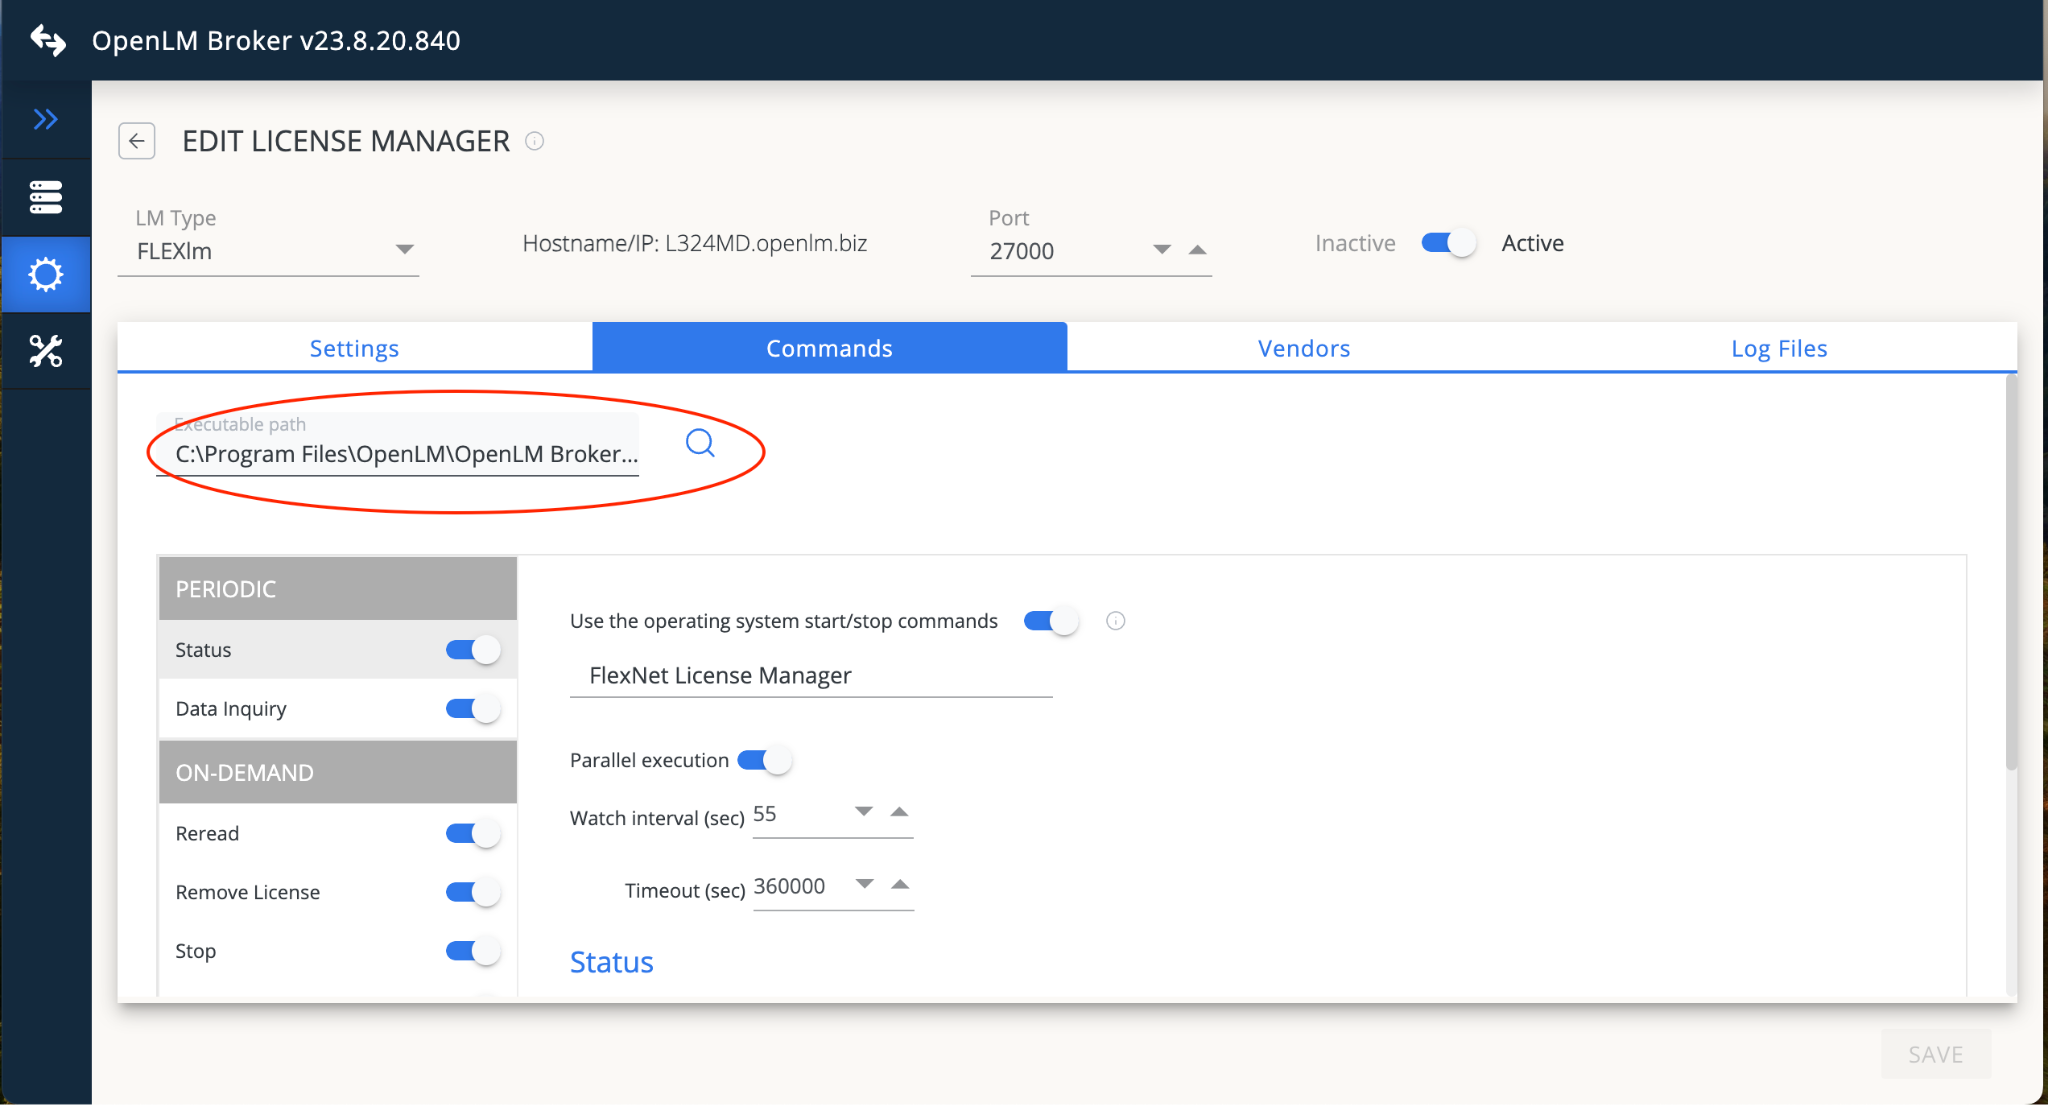Click the SAVE button
2048x1105 pixels.
[1935, 1054]
